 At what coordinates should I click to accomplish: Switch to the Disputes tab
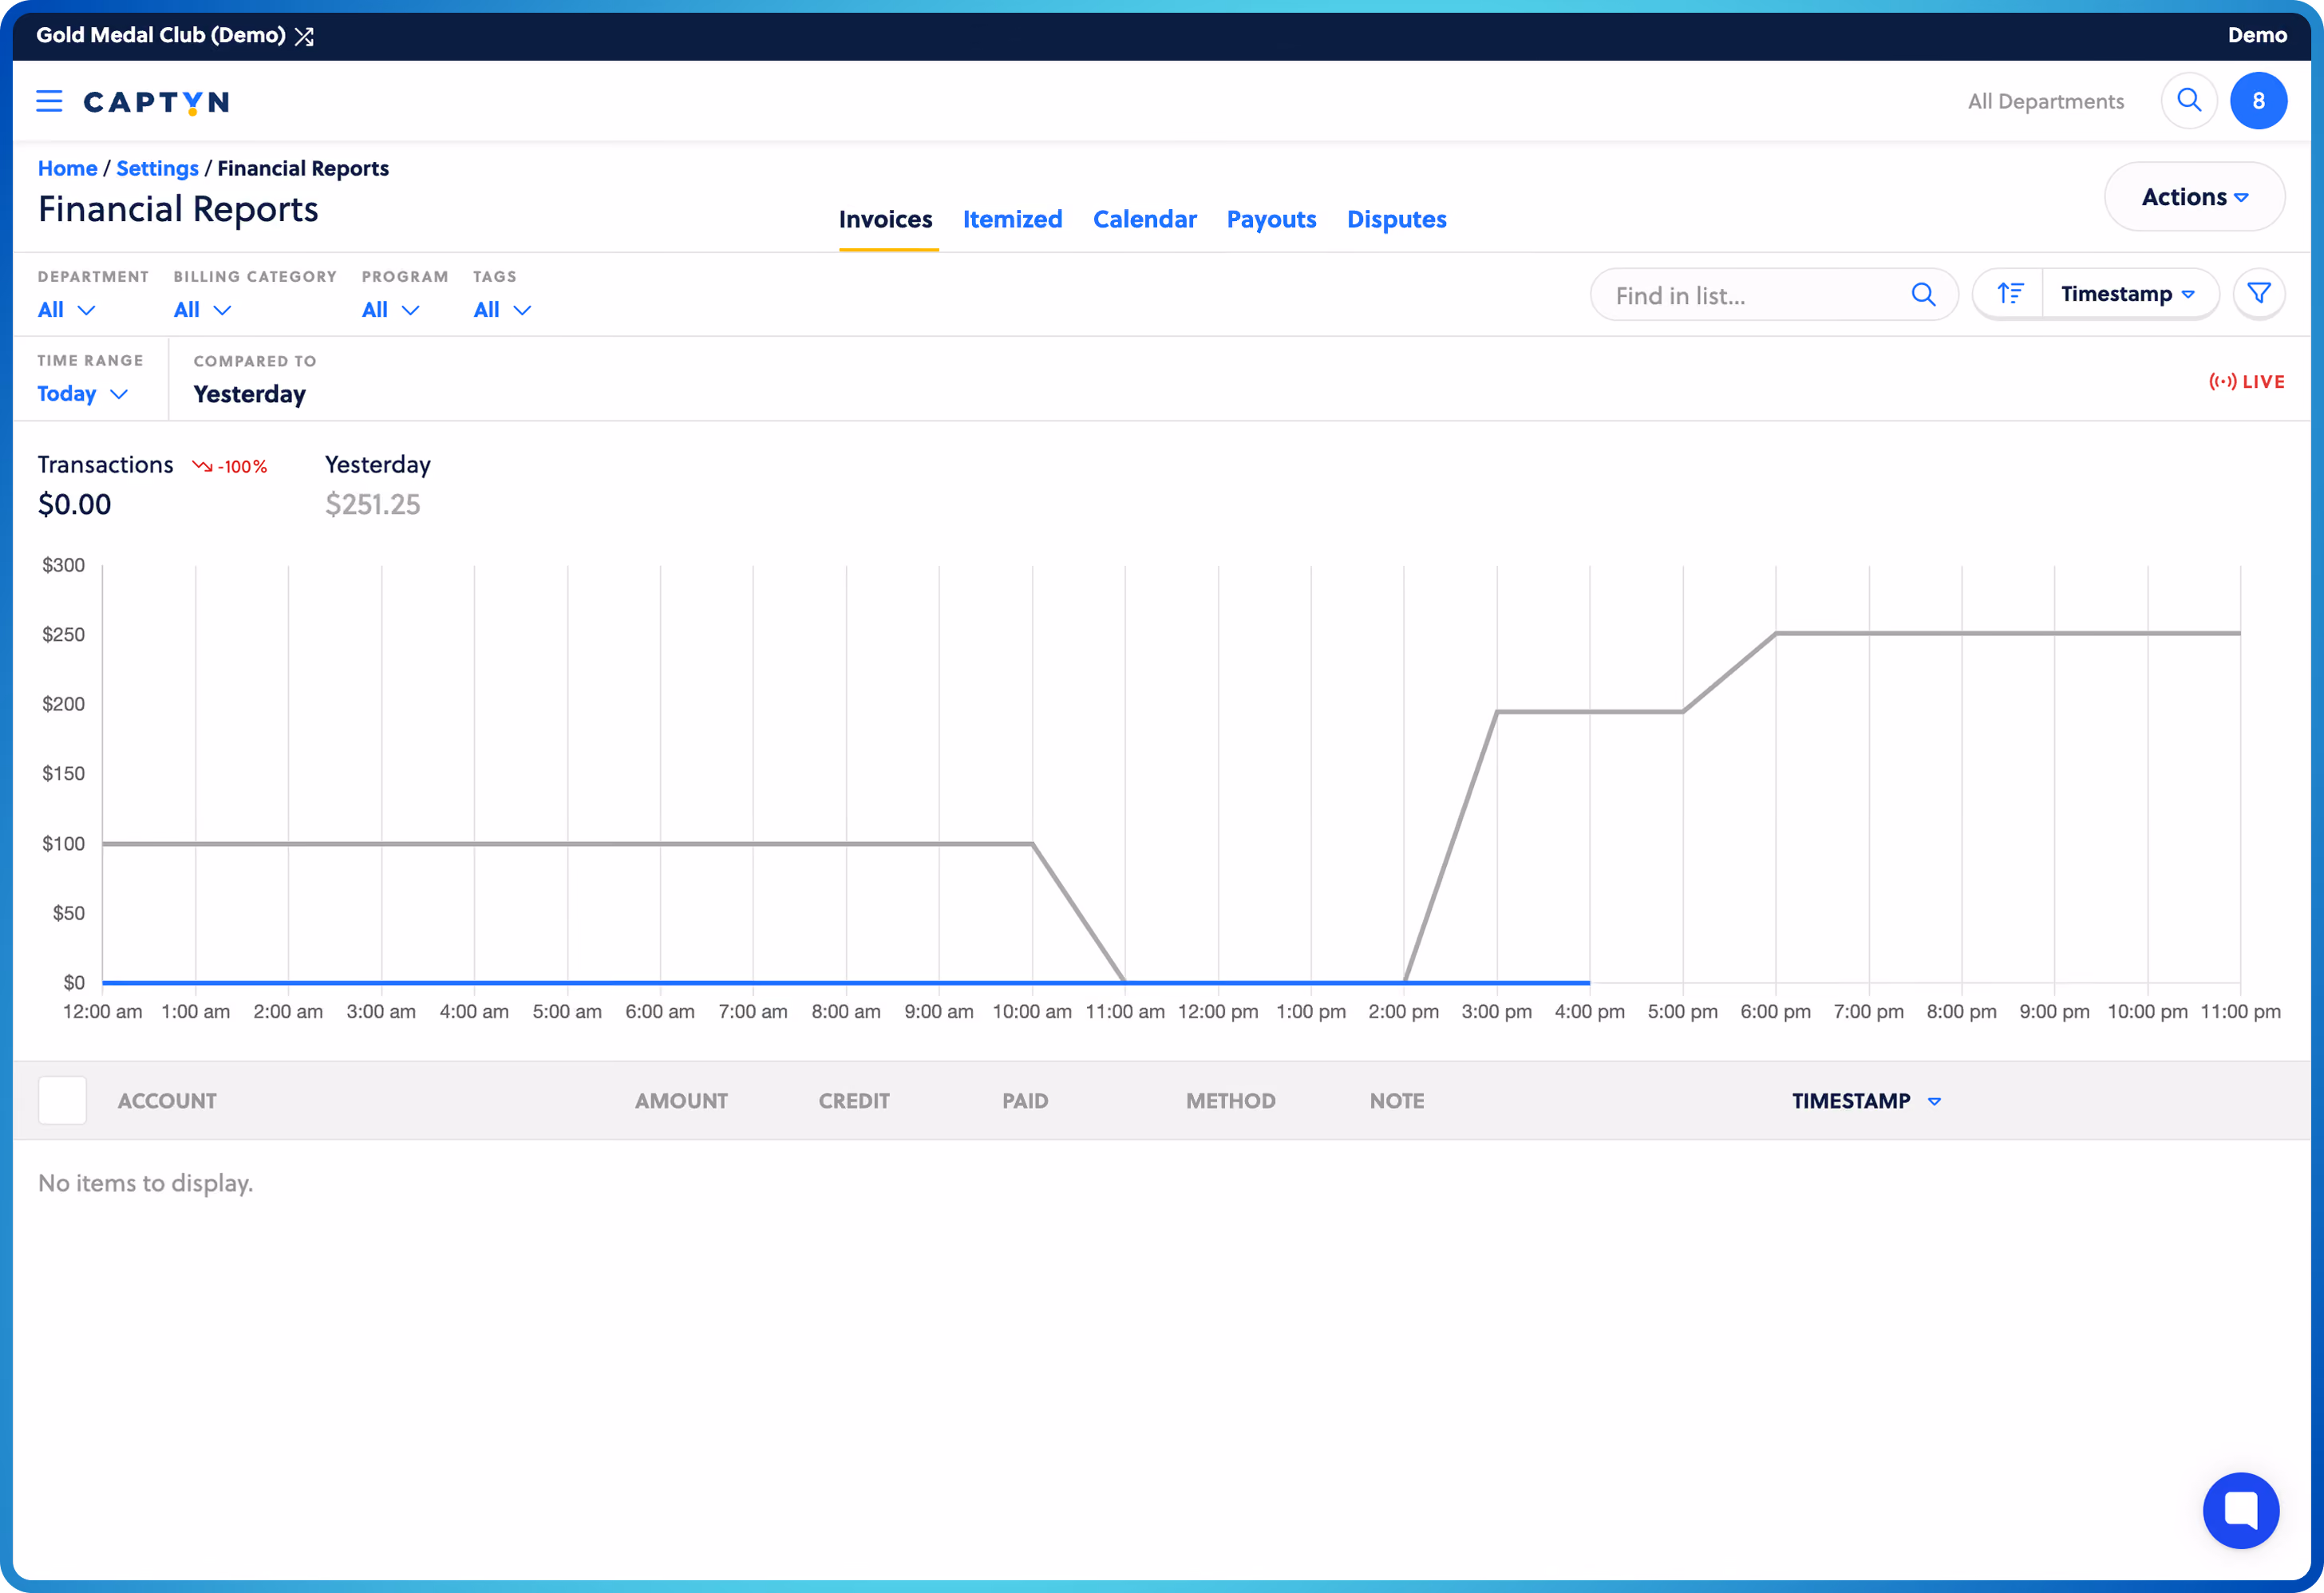click(x=1396, y=219)
